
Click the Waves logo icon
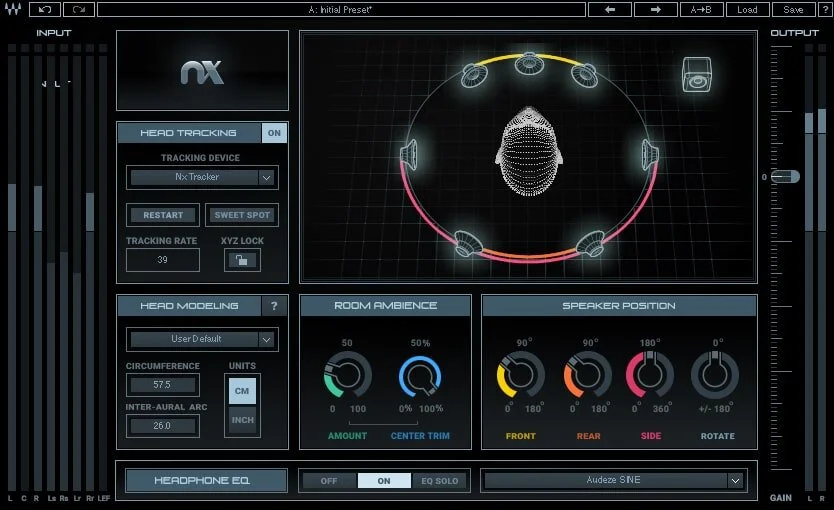(x=13, y=9)
